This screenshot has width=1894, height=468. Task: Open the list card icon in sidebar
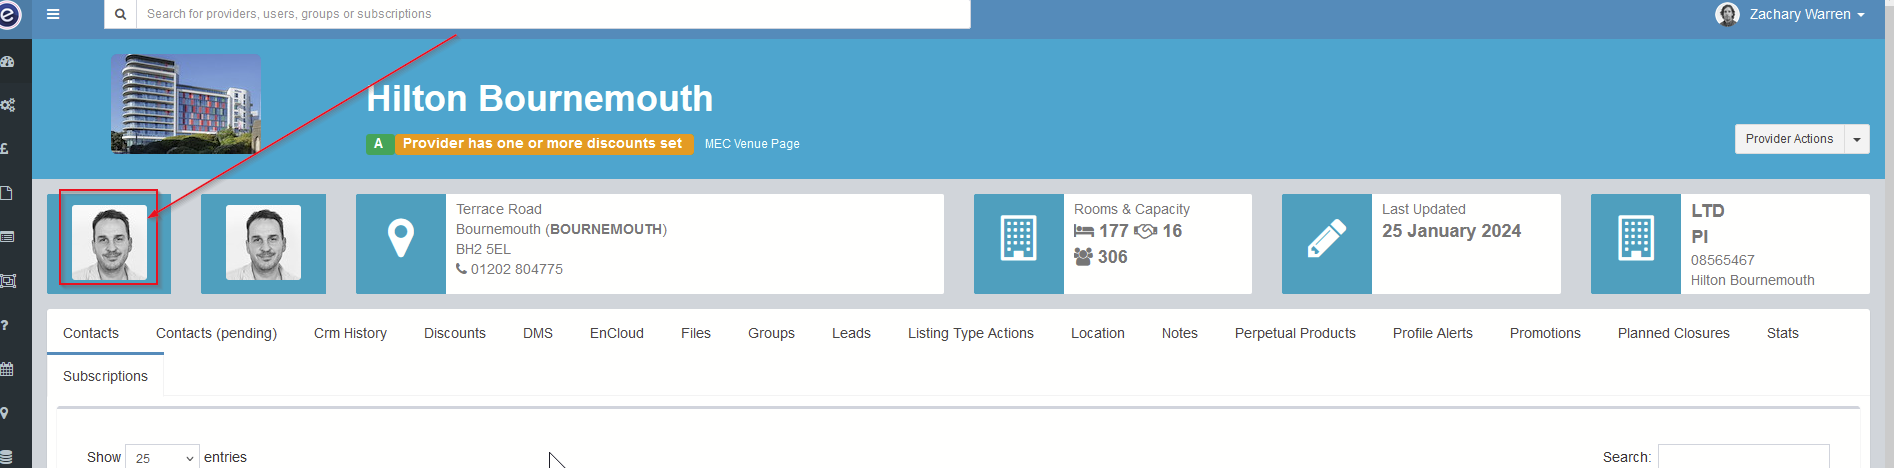click(x=7, y=237)
